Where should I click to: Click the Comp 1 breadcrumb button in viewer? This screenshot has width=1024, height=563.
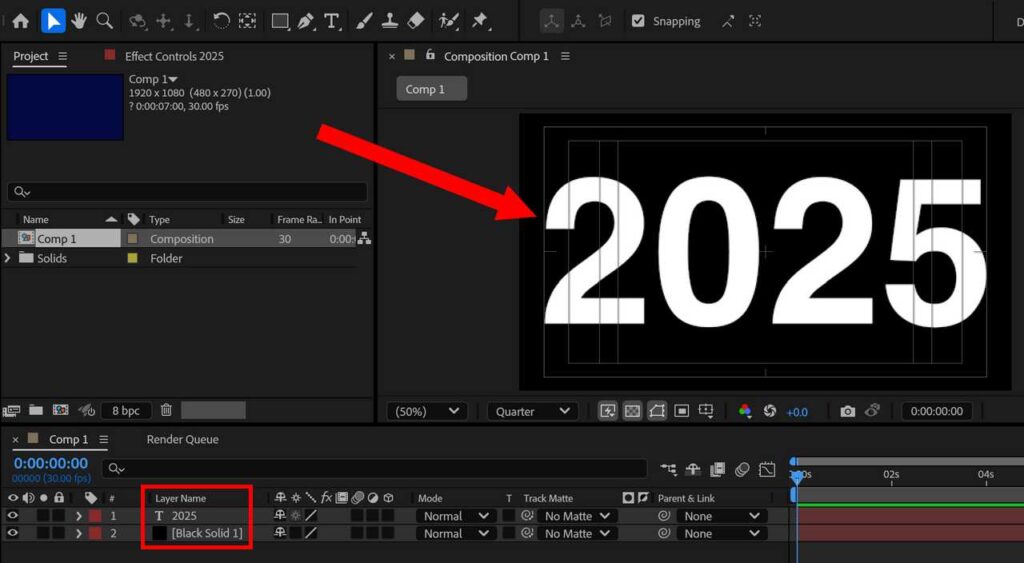pyautogui.click(x=432, y=89)
